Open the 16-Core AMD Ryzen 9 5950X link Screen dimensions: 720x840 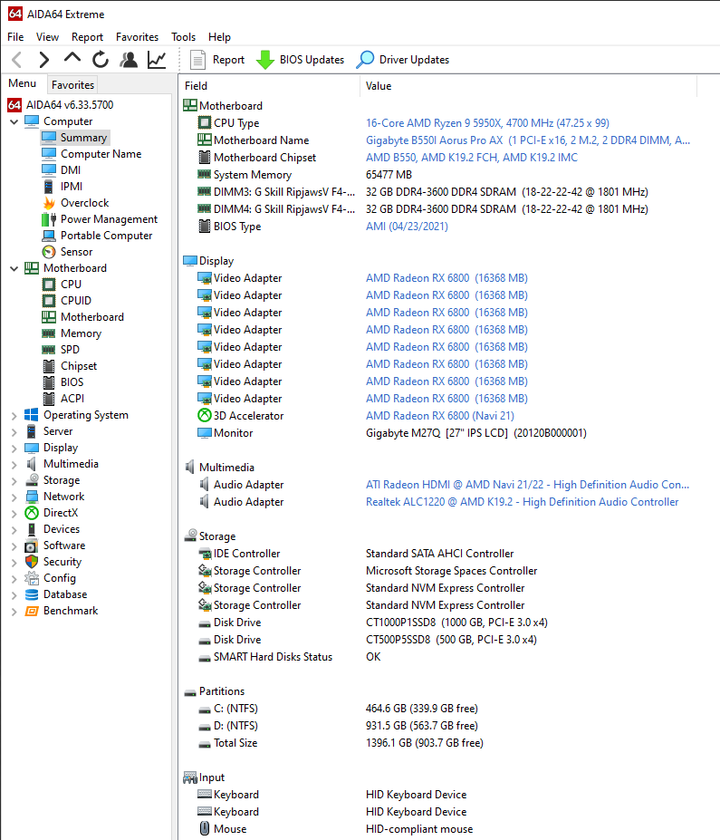[488, 123]
